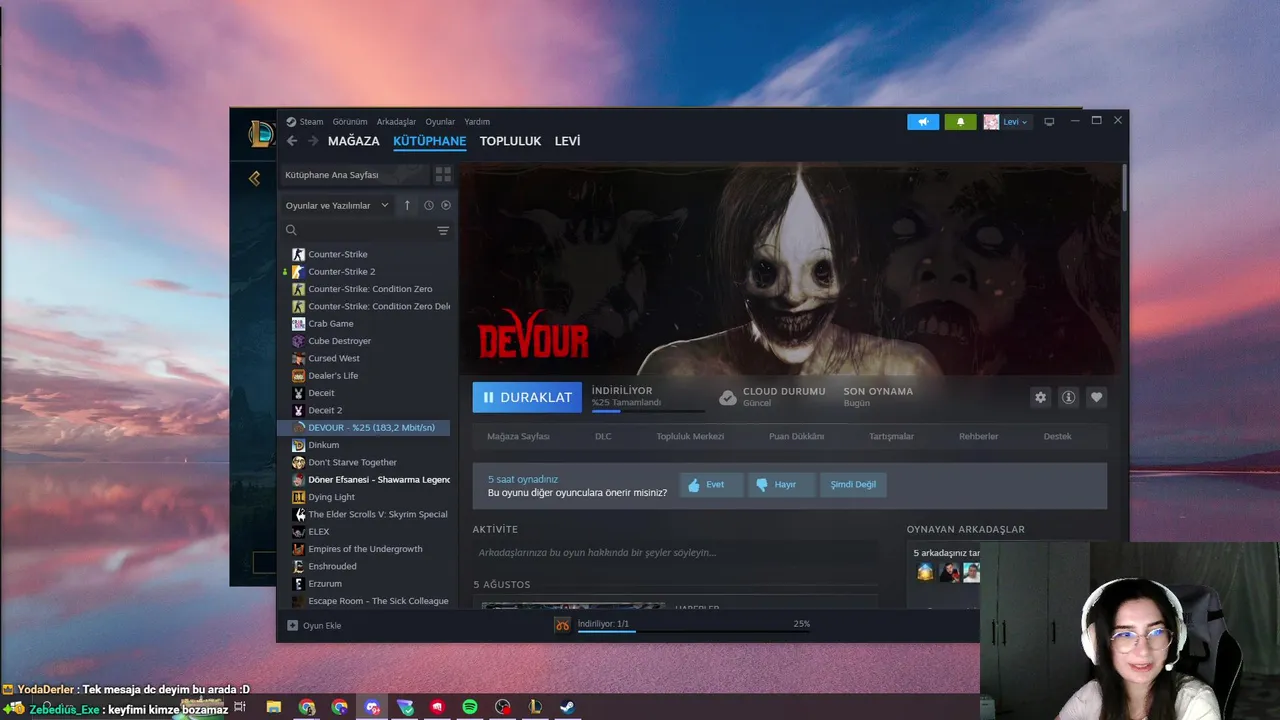Screen dimensions: 1280x720
Task: Open Discord from the taskbar
Action: 372,707
